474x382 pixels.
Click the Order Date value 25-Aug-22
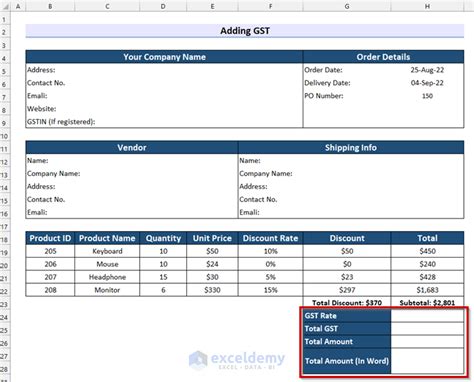(x=427, y=70)
